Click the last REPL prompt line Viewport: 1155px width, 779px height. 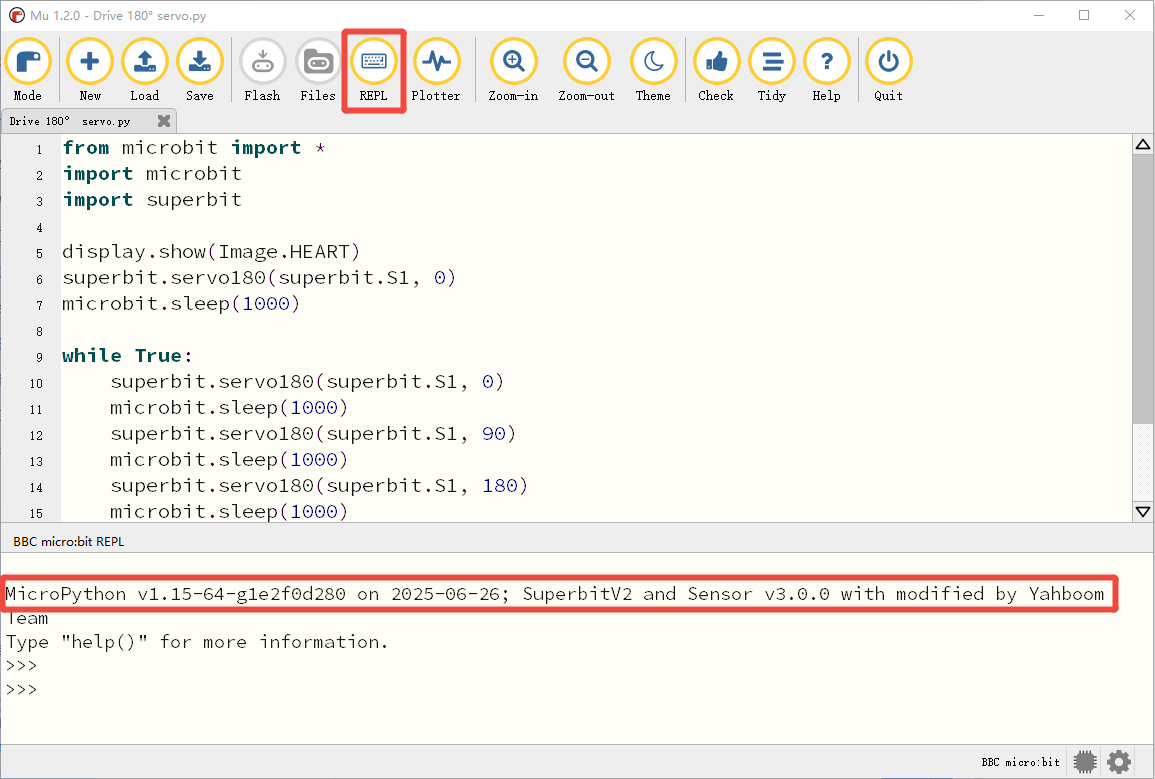21,690
